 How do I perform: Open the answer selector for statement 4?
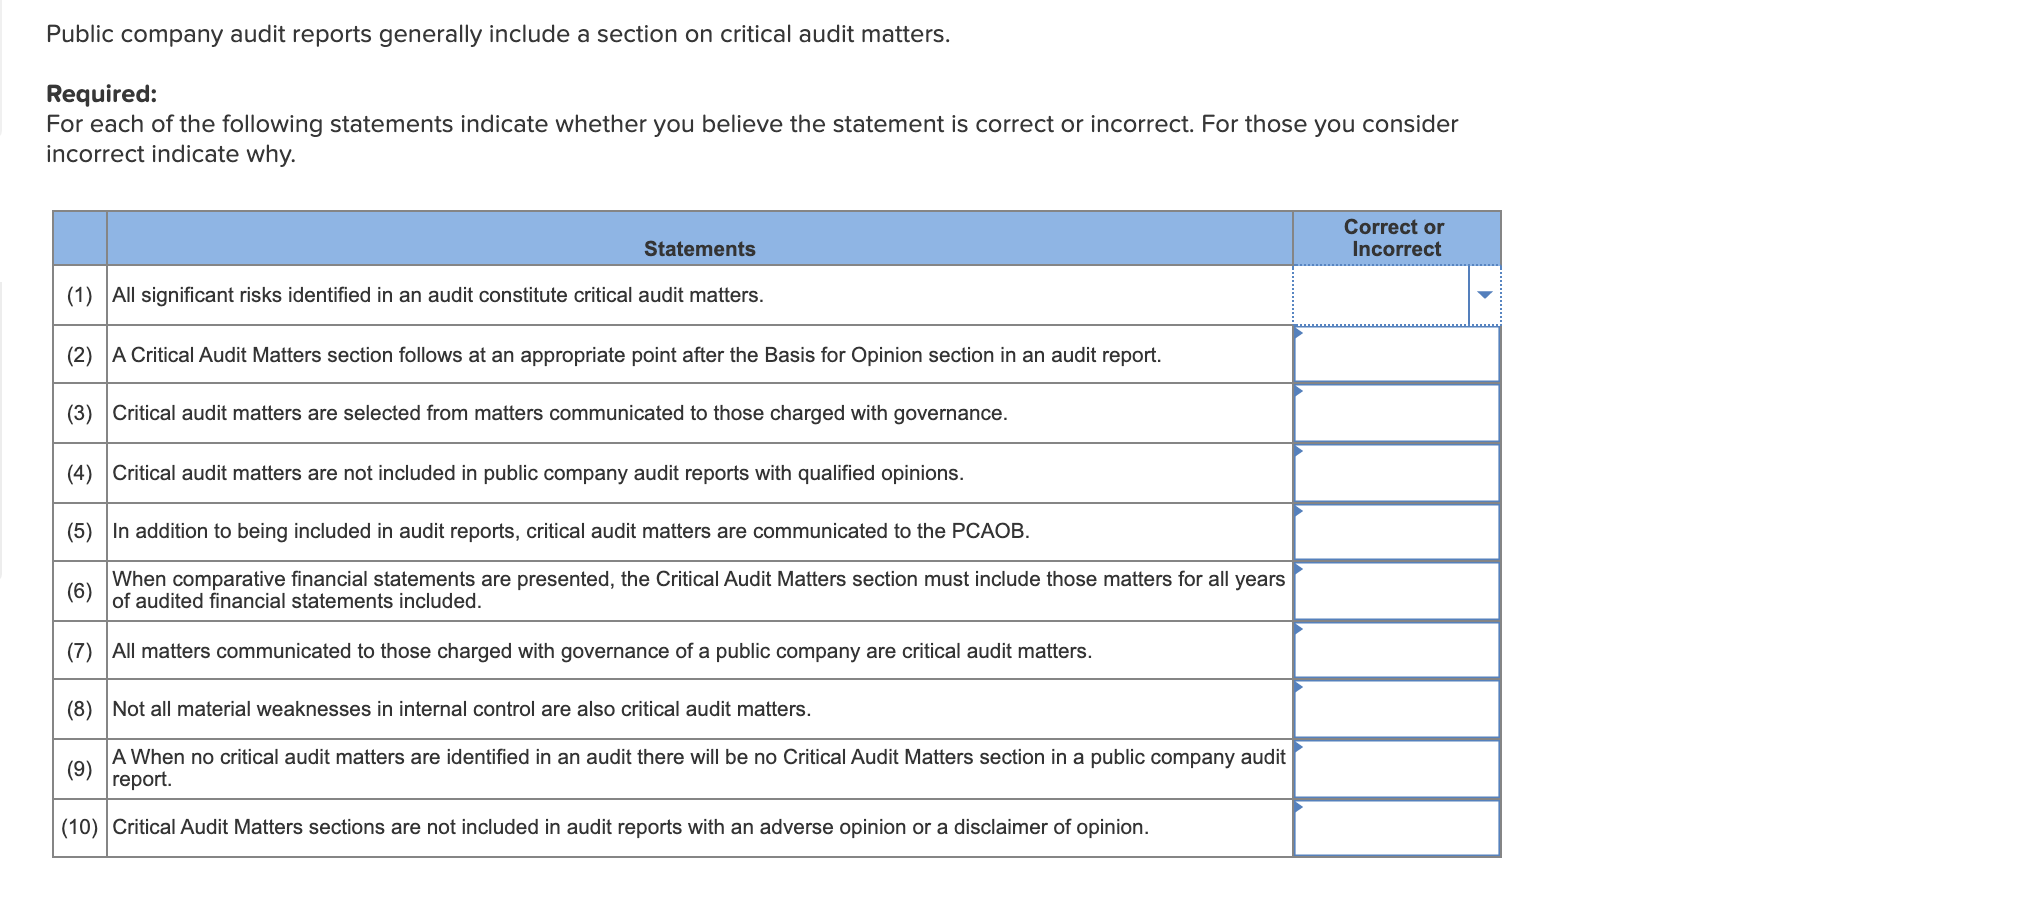tap(1397, 472)
